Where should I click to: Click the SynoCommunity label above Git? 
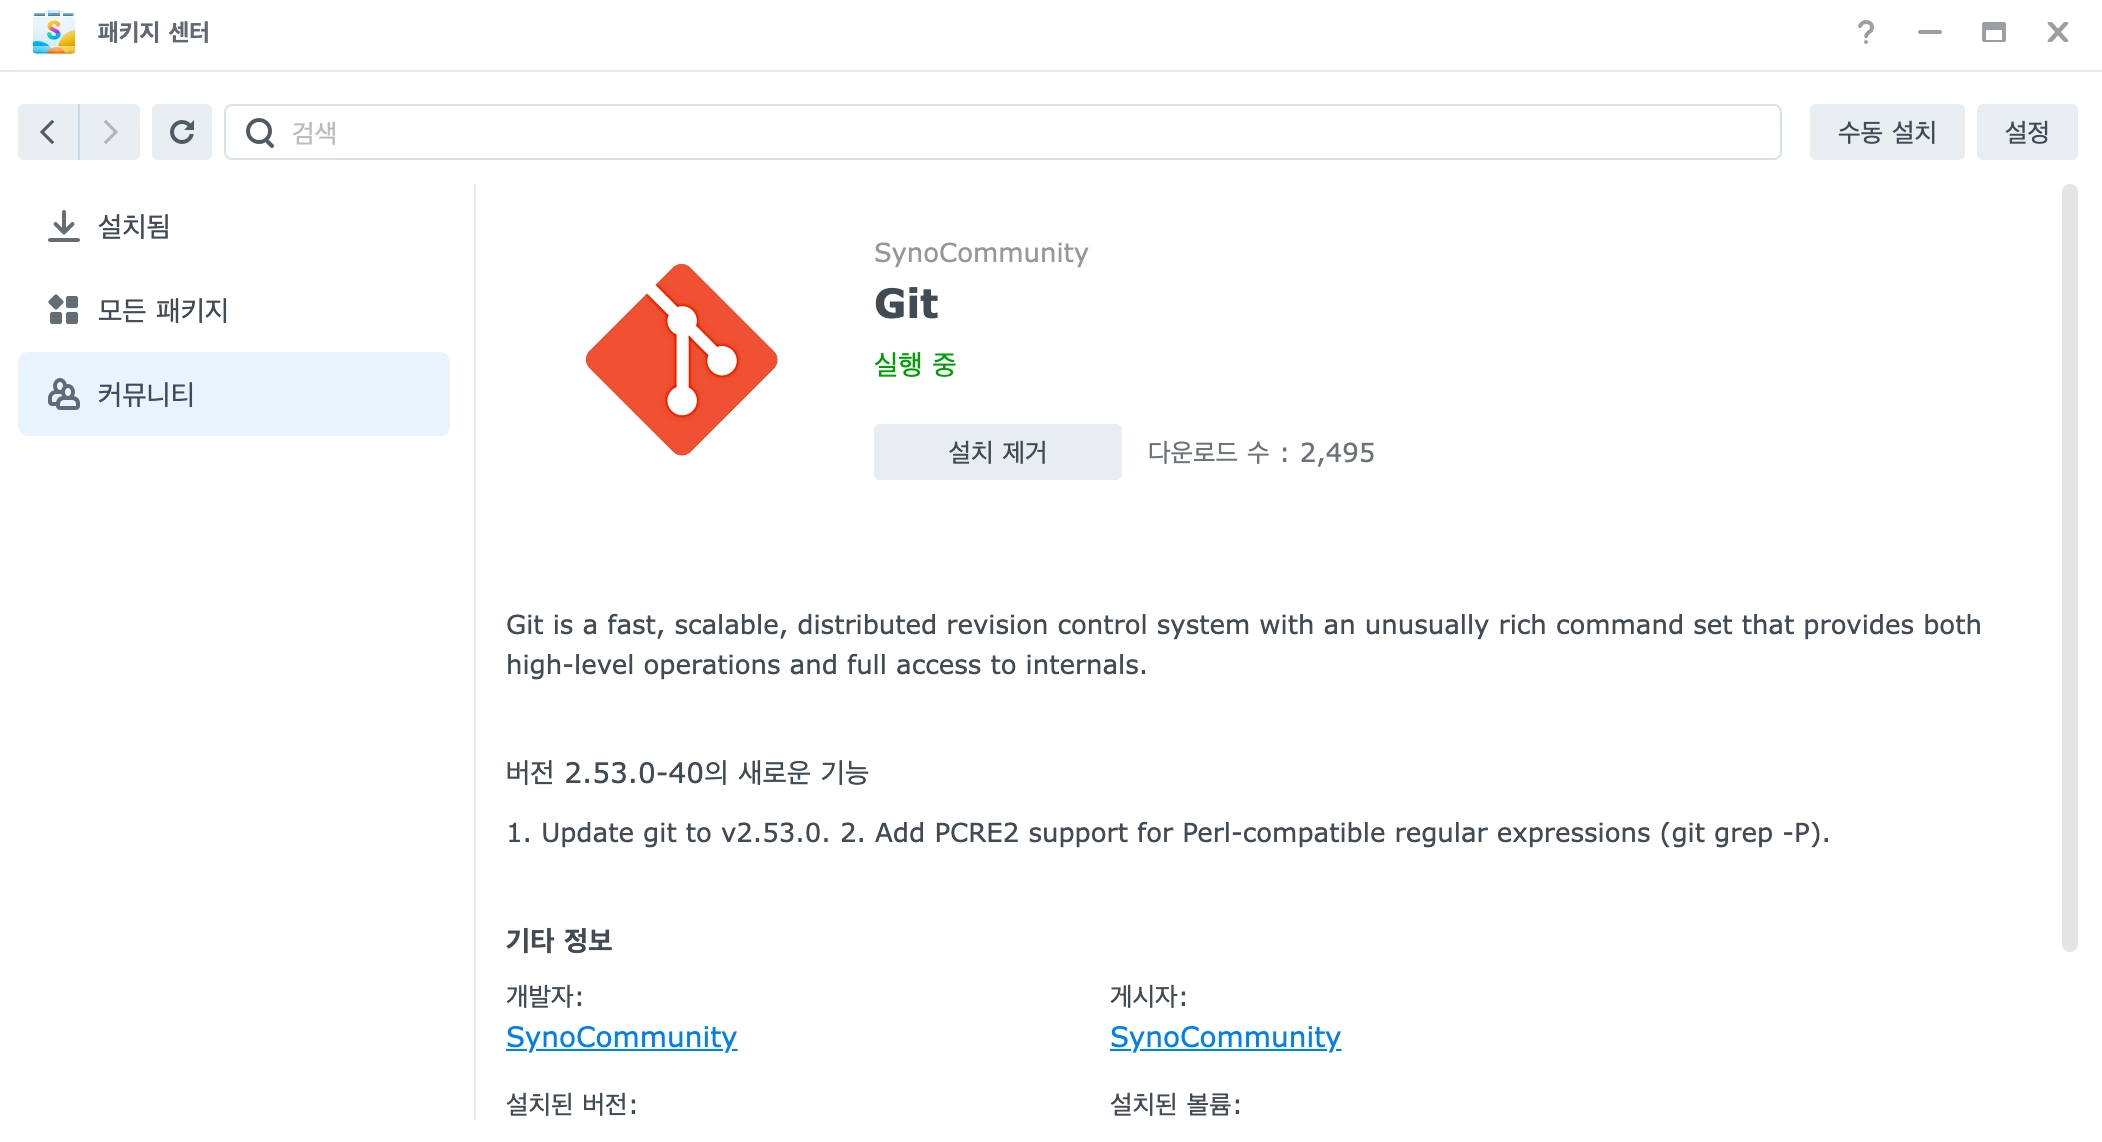coord(981,253)
